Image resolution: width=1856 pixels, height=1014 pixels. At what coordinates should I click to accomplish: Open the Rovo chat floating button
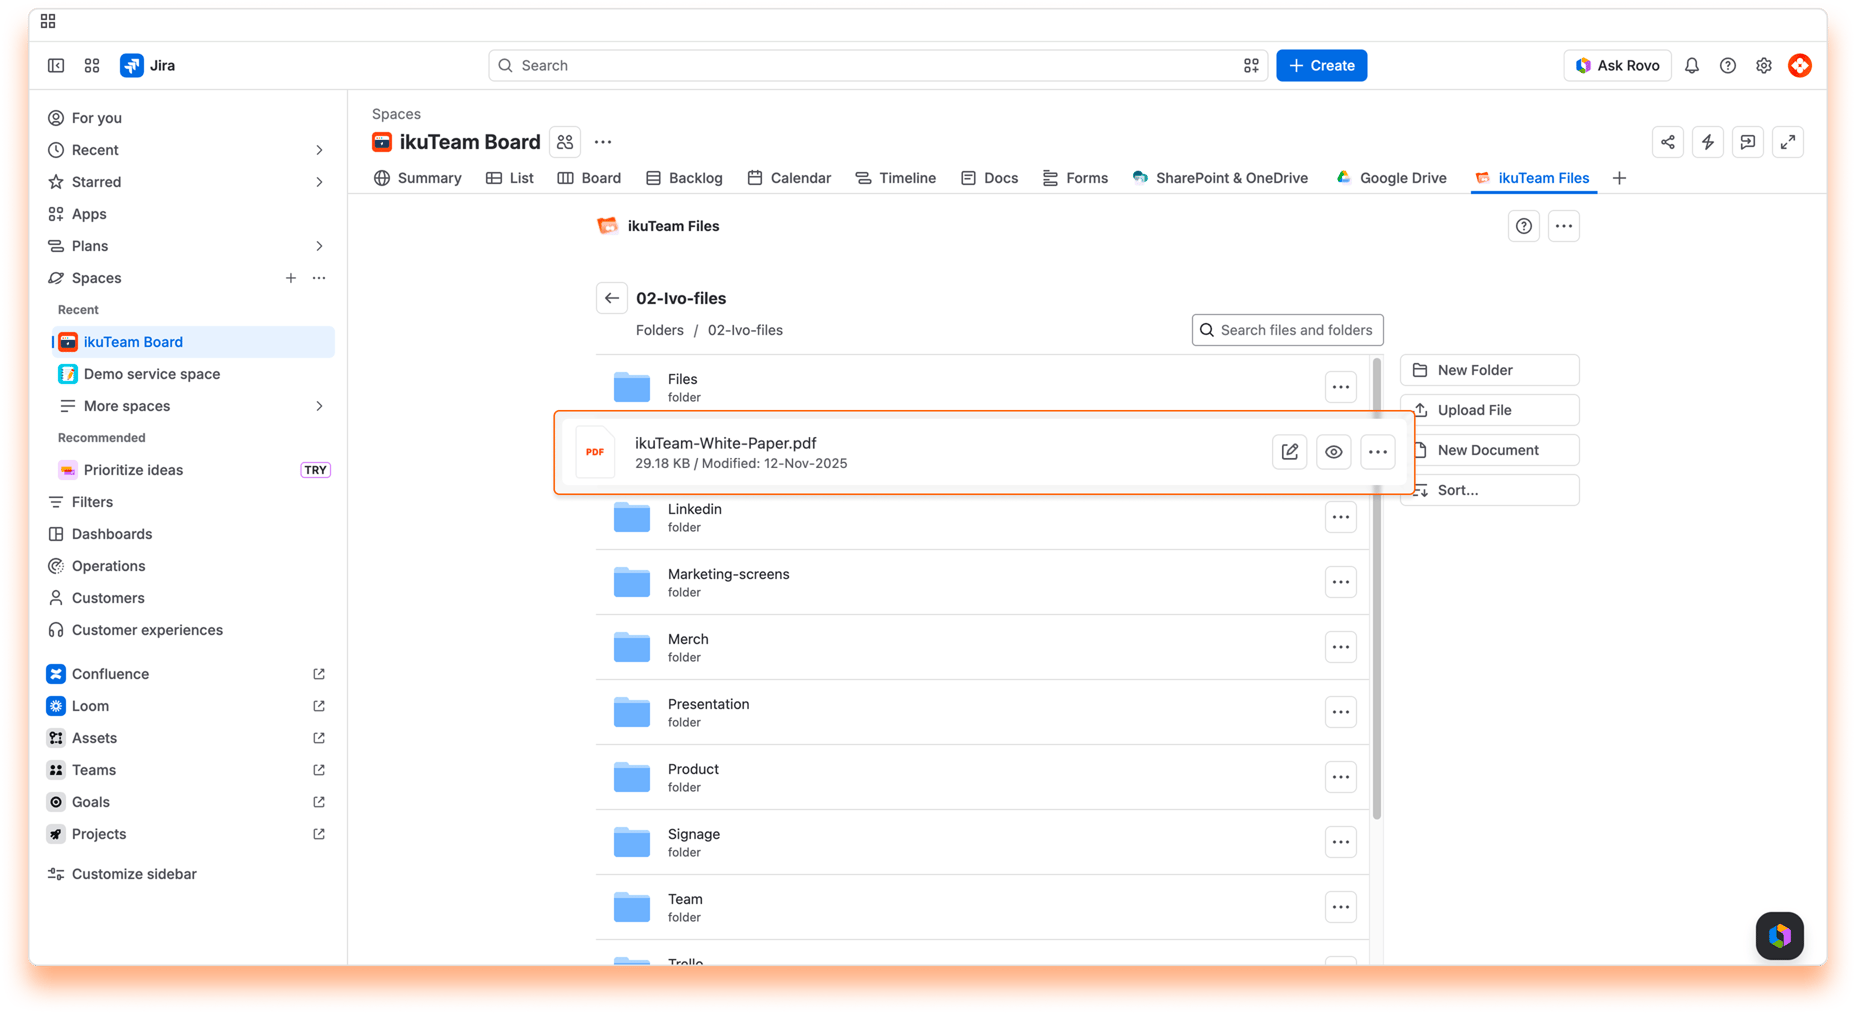(1780, 936)
